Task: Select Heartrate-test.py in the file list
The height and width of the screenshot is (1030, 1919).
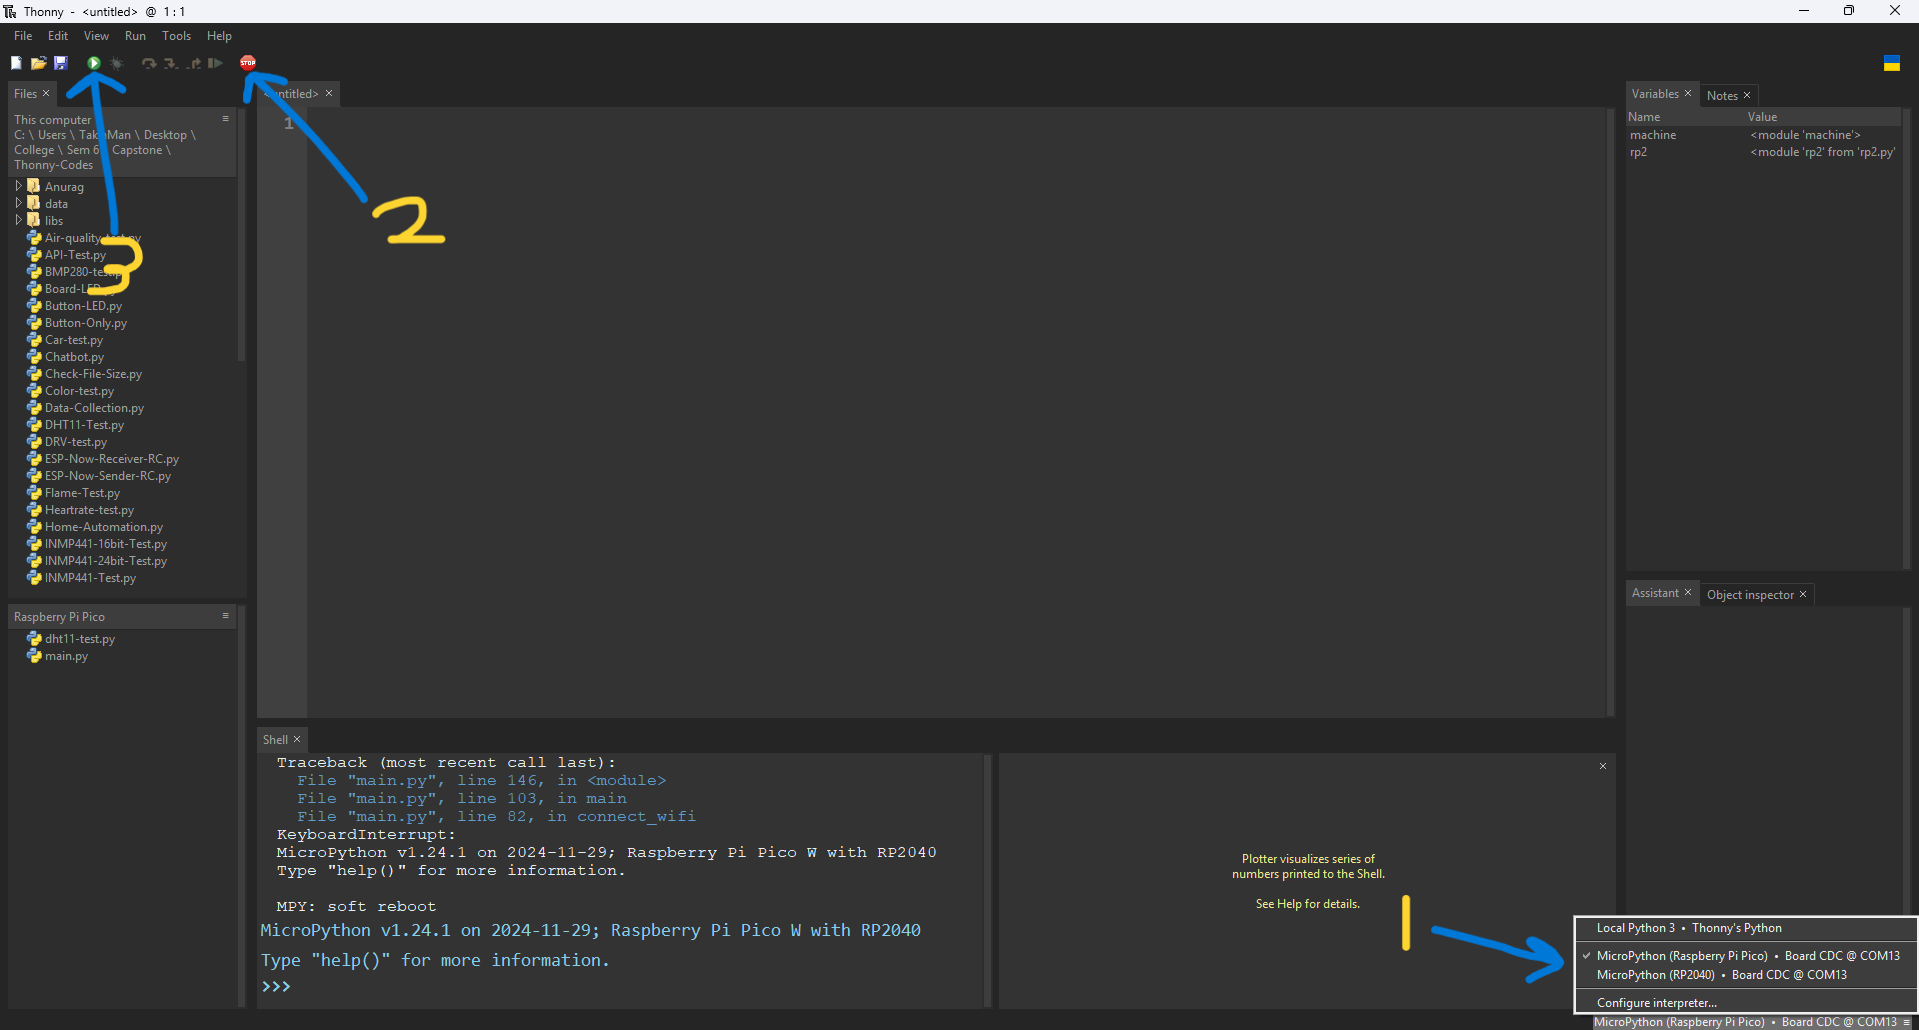Action: click(x=89, y=510)
